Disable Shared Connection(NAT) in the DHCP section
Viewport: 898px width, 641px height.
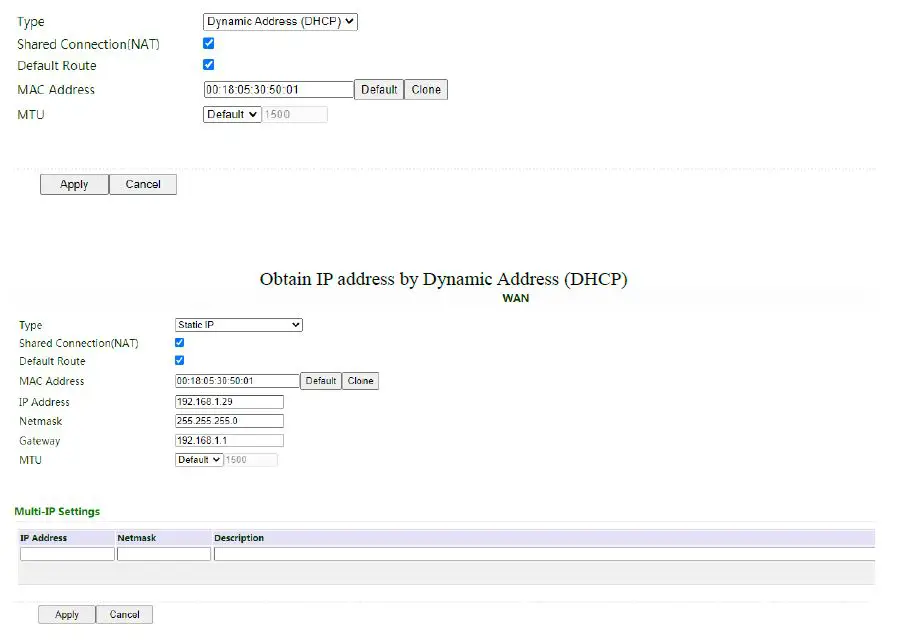click(x=208, y=42)
